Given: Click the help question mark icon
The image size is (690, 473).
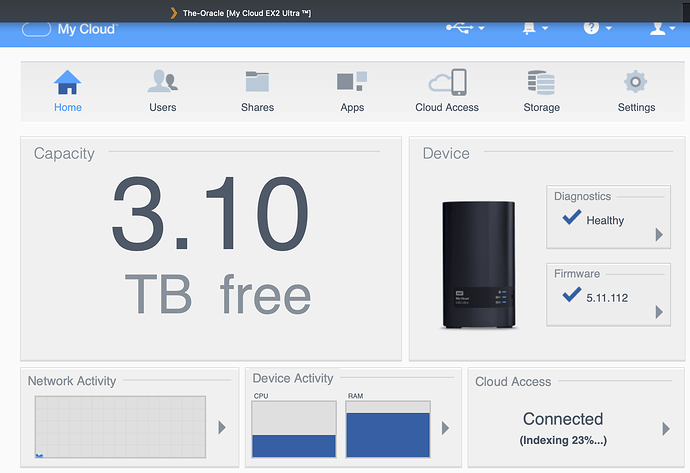Looking at the screenshot, I should pyautogui.click(x=591, y=28).
